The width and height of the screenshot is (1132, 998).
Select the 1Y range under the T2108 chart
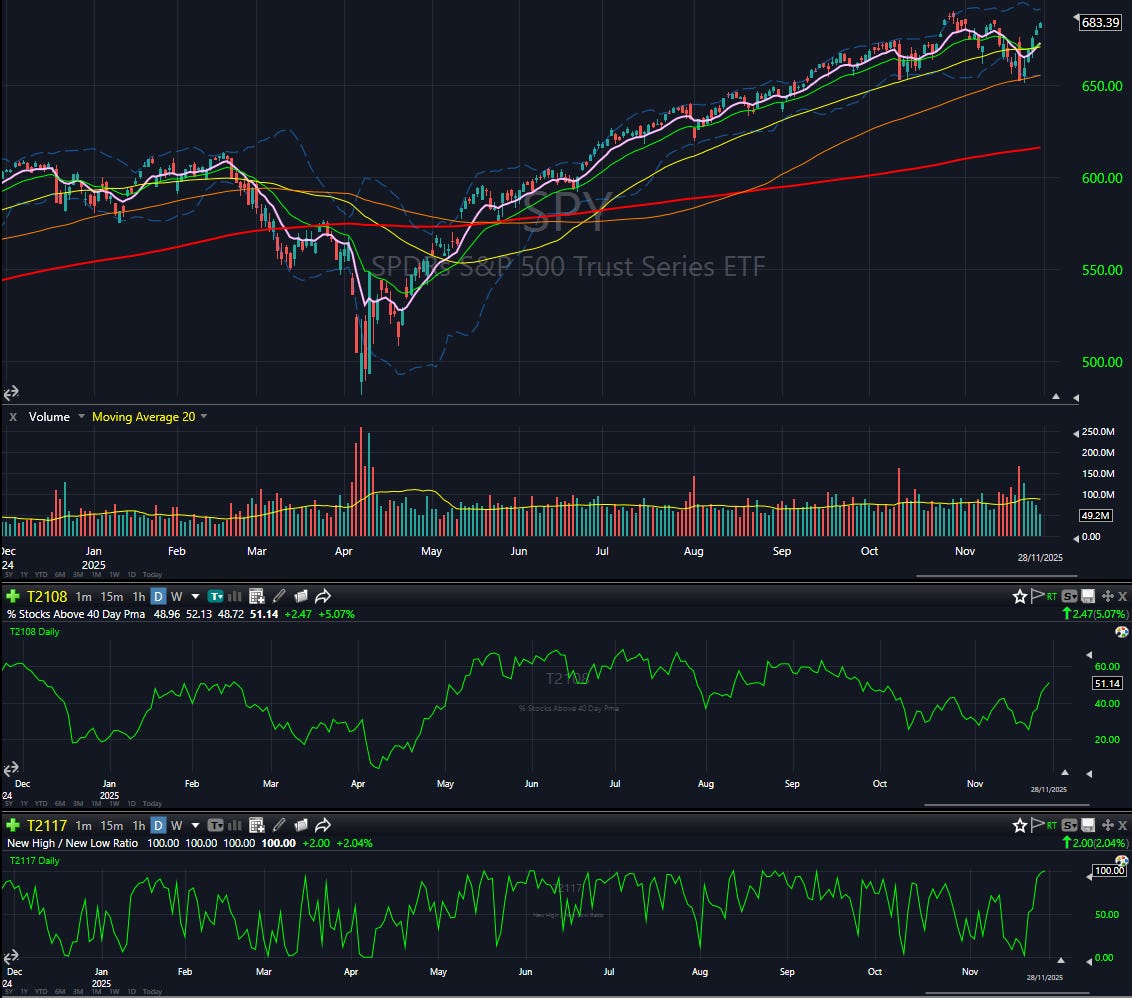(24, 803)
